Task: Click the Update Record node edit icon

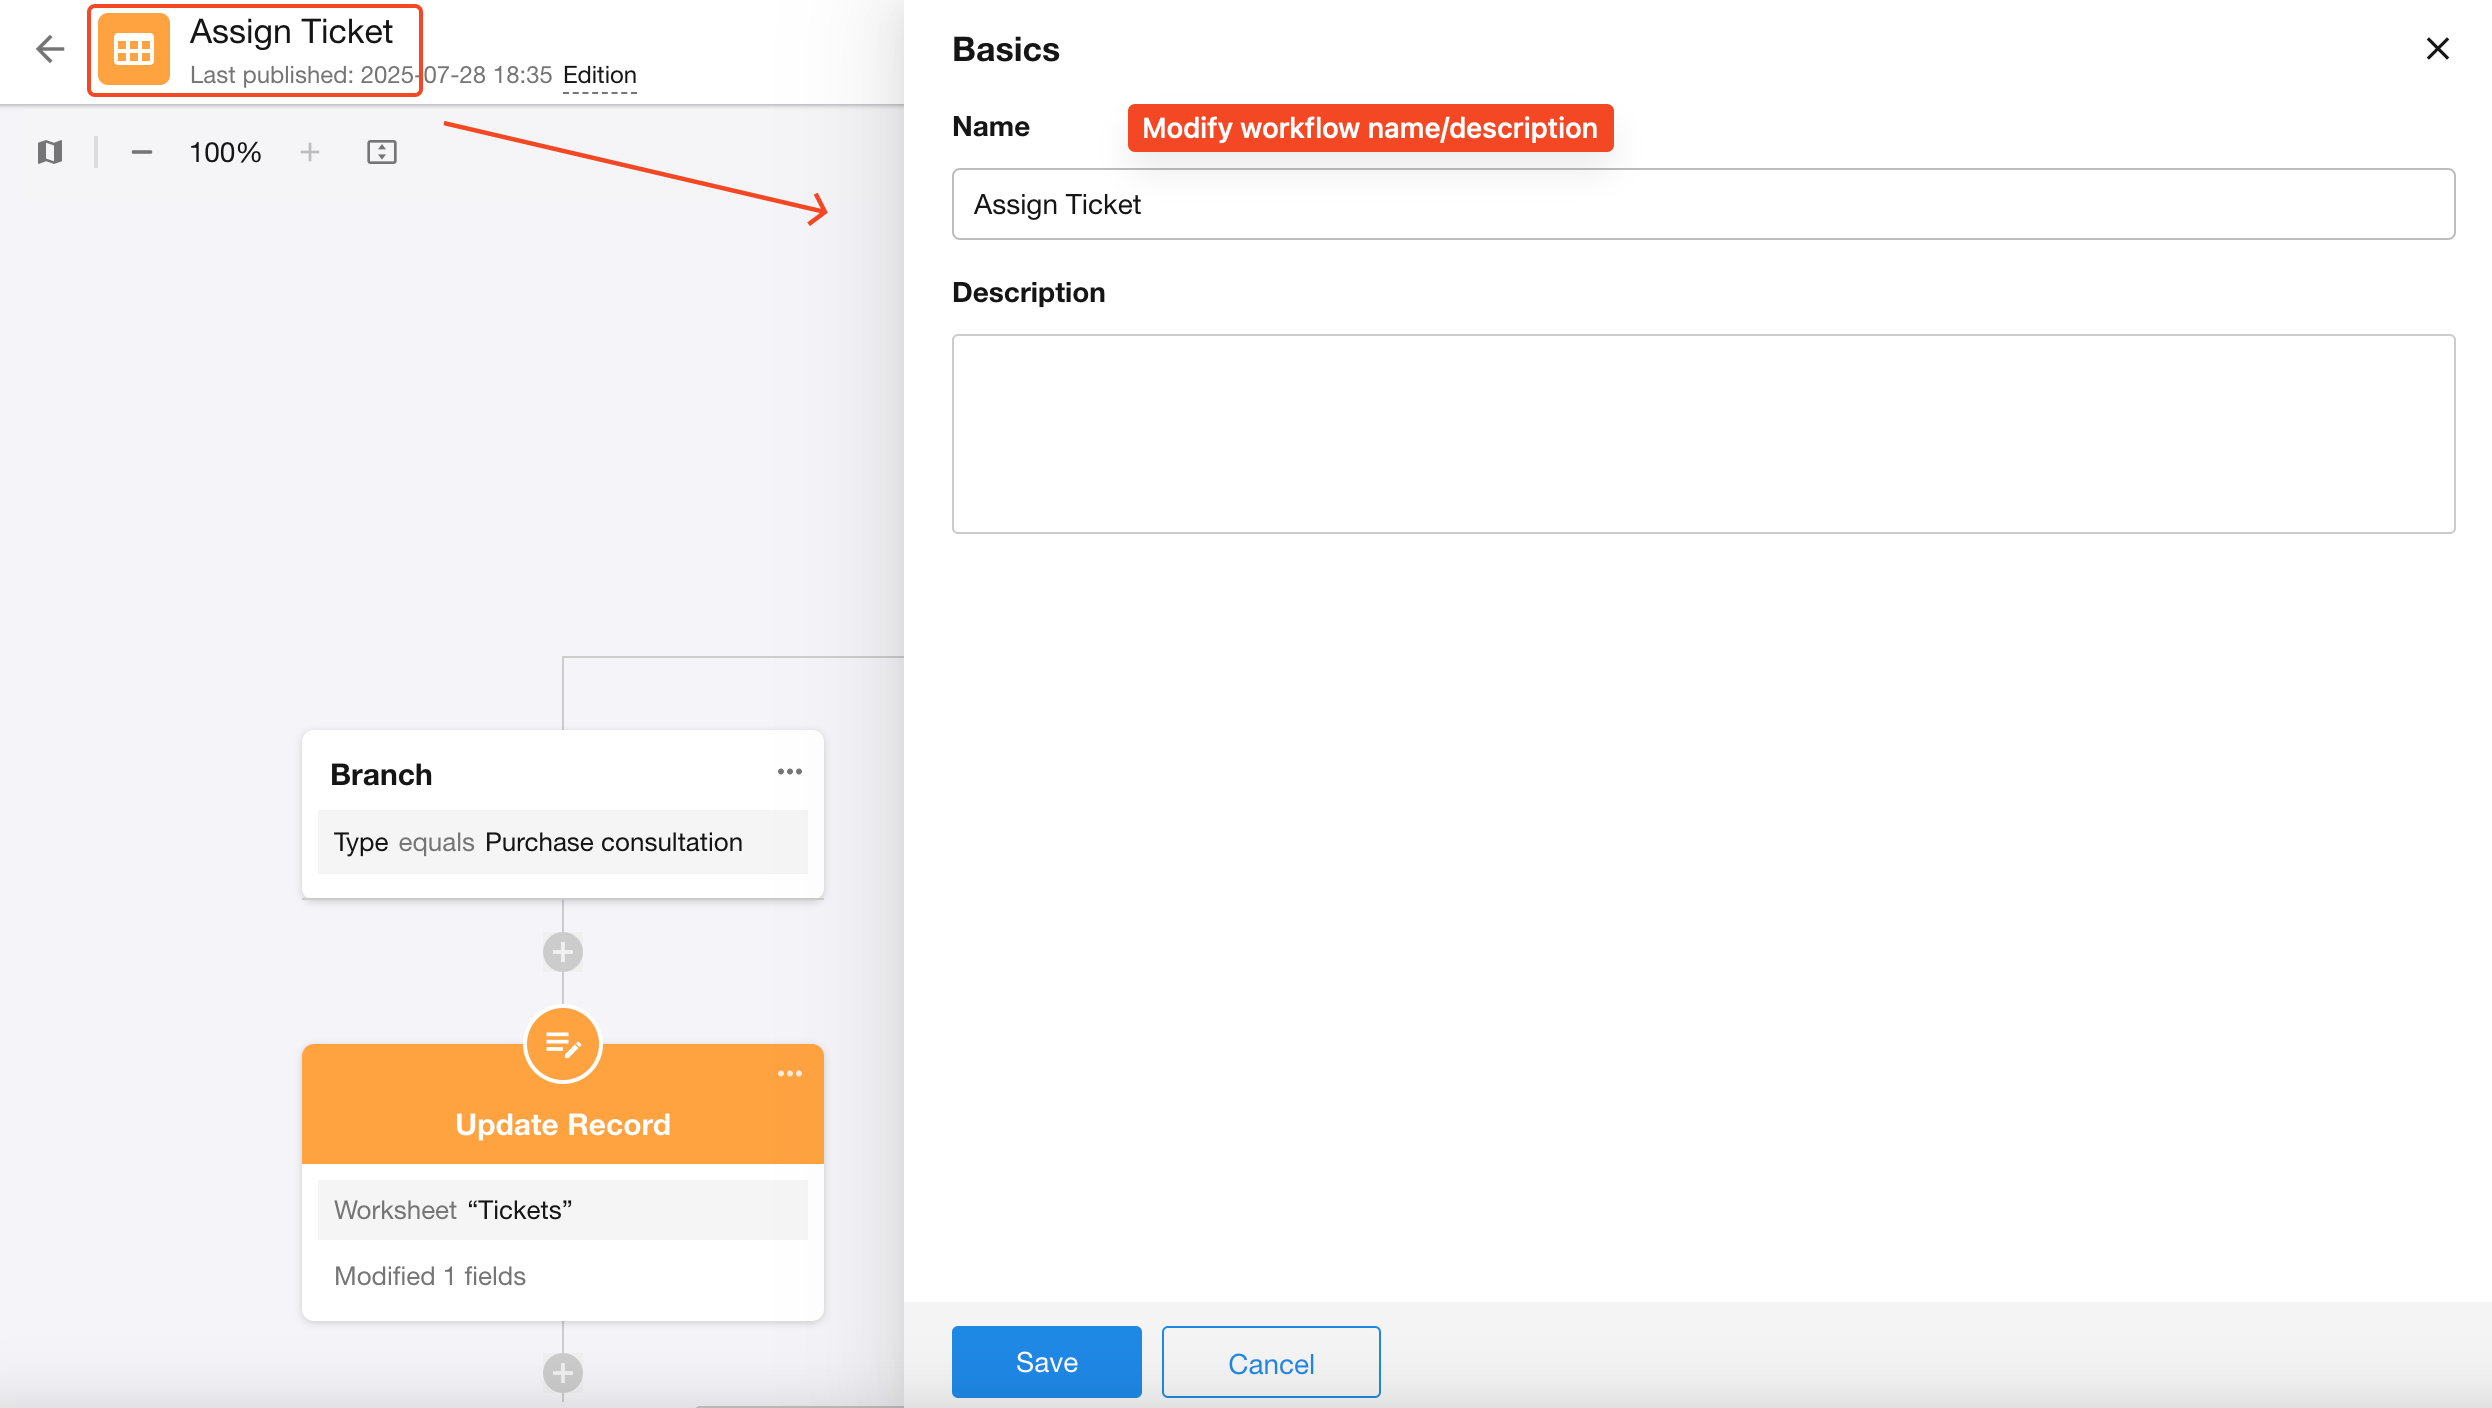Action: click(563, 1045)
